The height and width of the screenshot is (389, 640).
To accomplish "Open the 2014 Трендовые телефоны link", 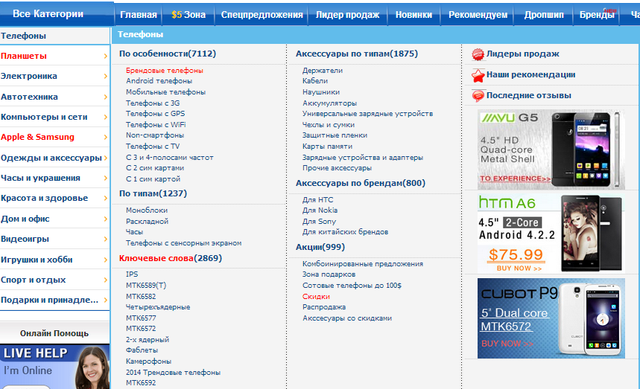I will (x=173, y=373).
